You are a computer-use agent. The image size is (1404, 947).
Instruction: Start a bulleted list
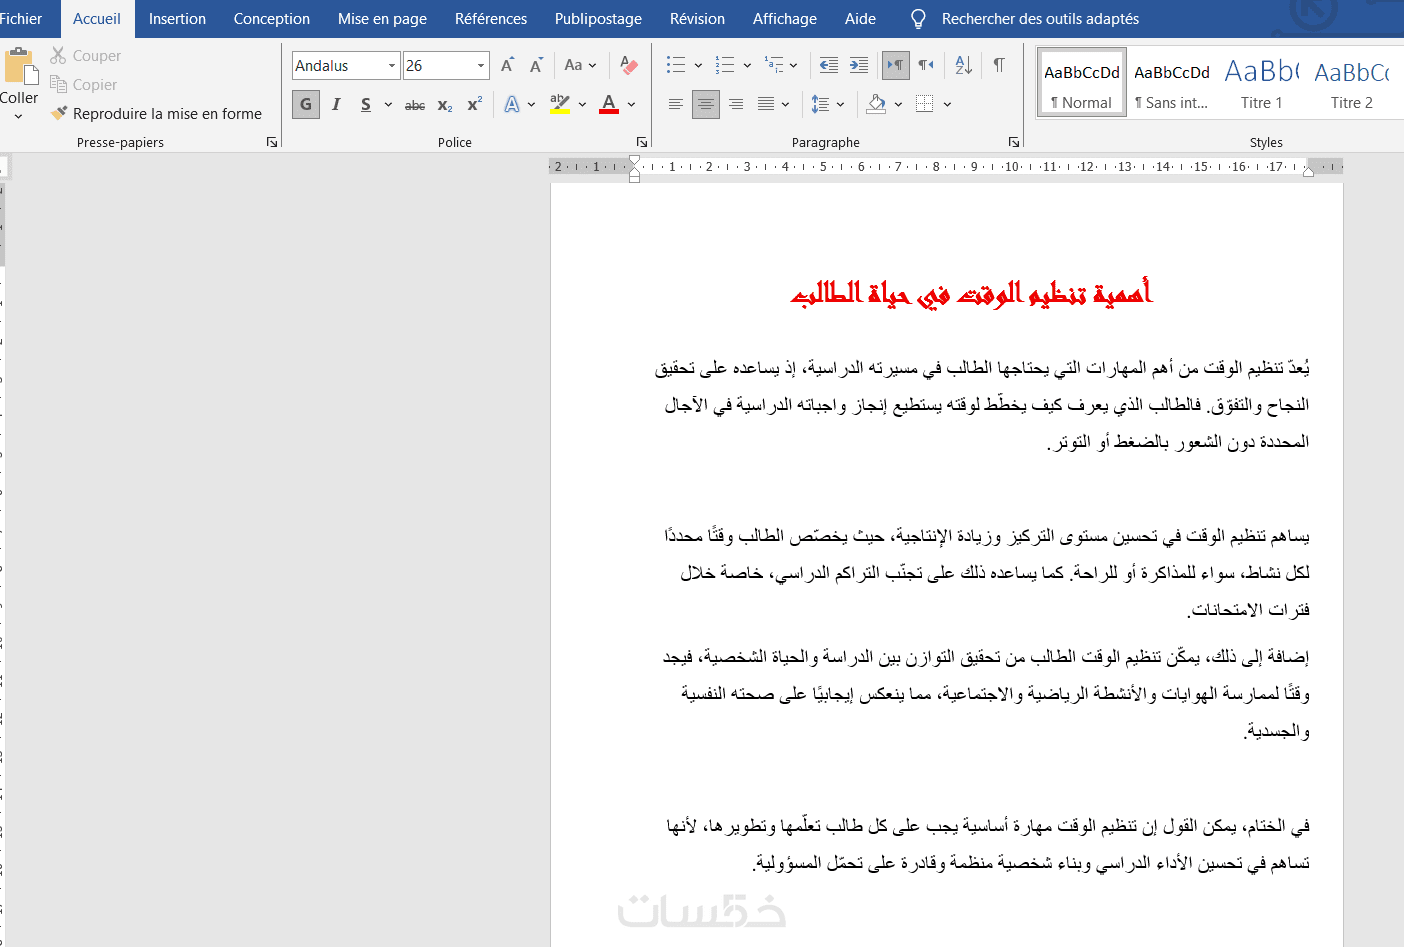(x=676, y=65)
